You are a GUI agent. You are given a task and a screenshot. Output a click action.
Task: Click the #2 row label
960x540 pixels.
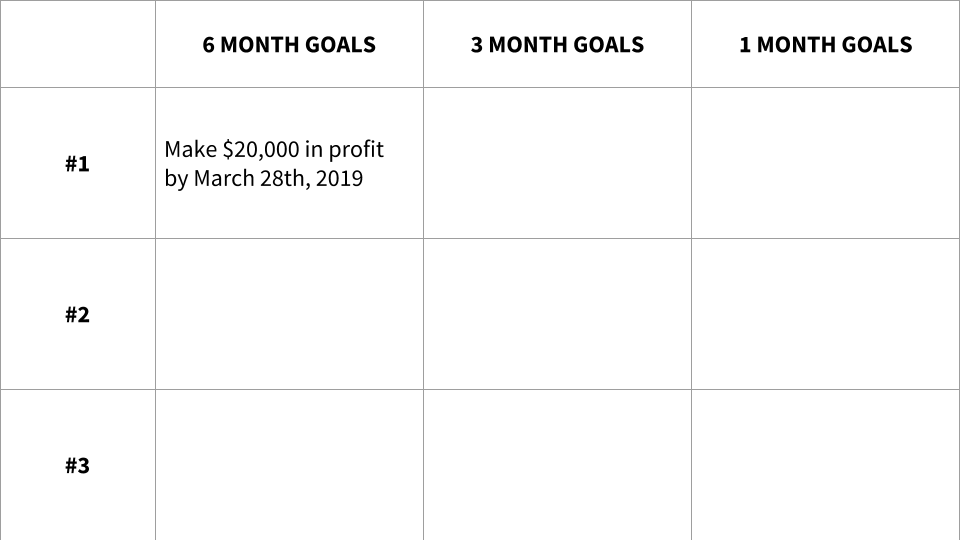click(77, 315)
